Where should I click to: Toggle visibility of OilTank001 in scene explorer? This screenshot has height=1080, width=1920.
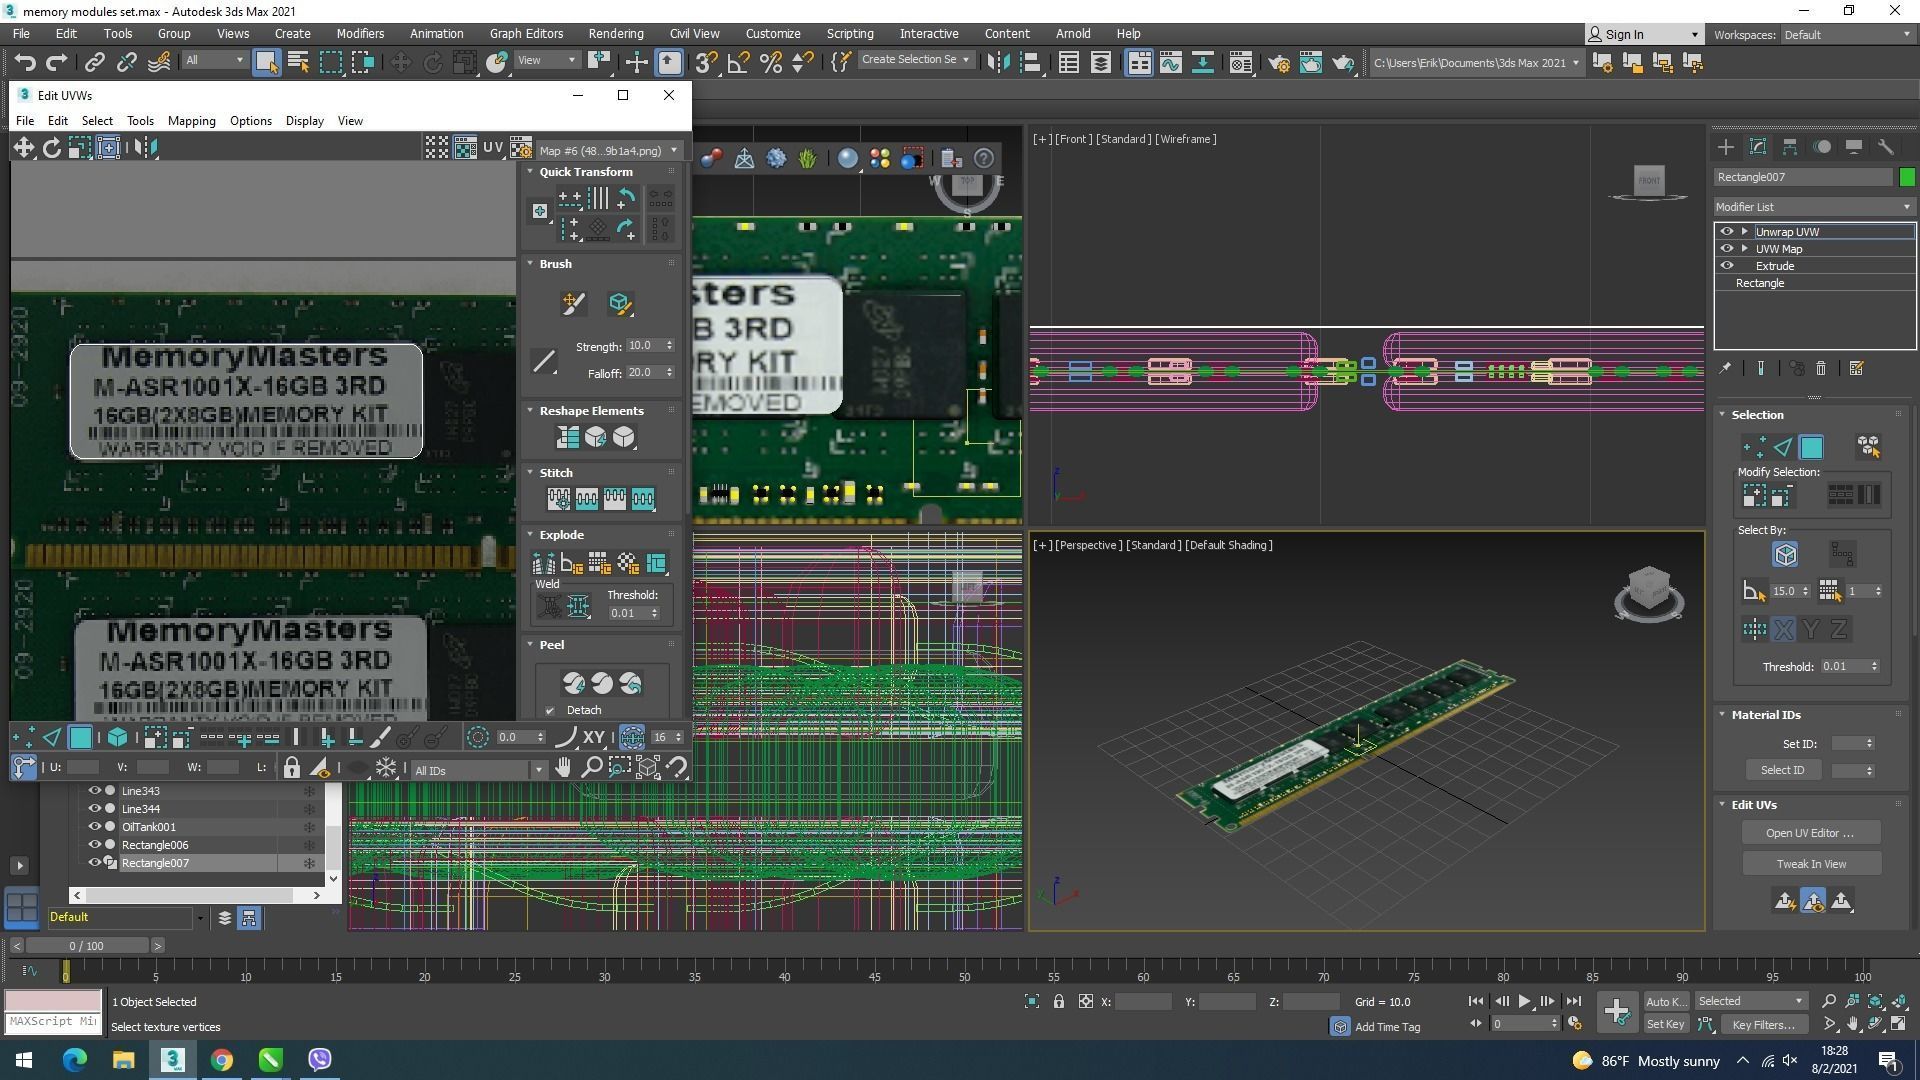click(x=95, y=827)
